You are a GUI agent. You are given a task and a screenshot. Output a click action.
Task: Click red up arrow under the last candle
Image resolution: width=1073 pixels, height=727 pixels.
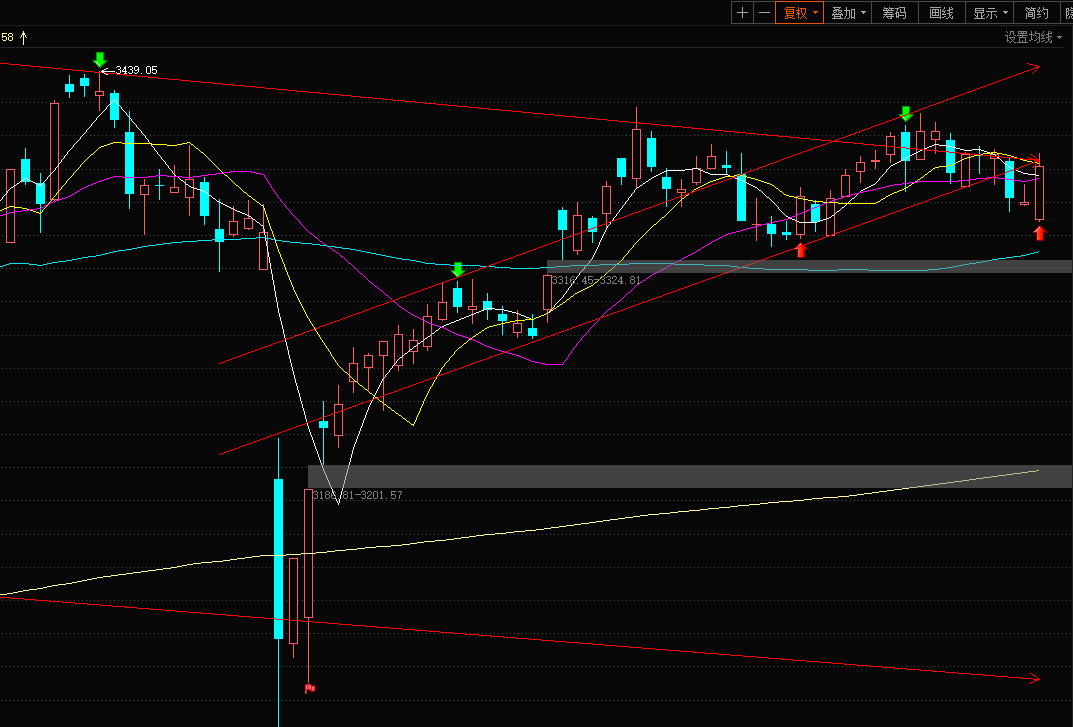pos(1039,233)
